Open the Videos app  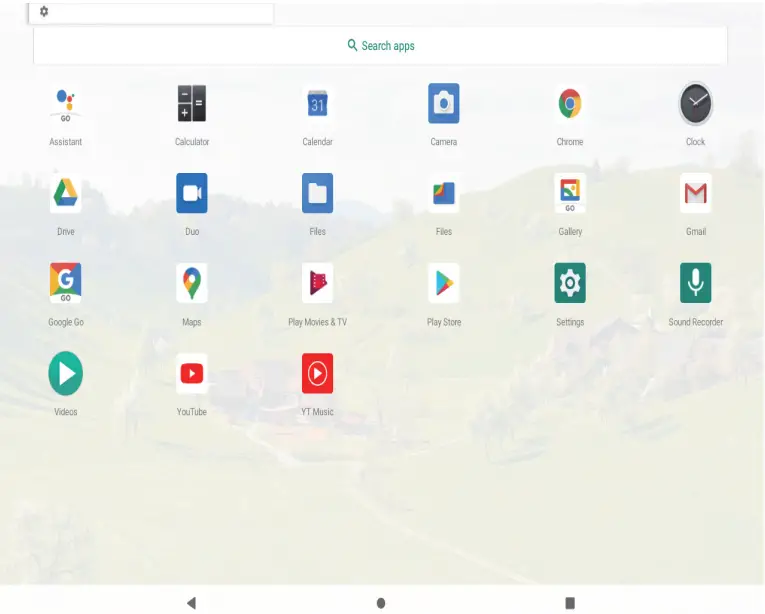point(65,373)
